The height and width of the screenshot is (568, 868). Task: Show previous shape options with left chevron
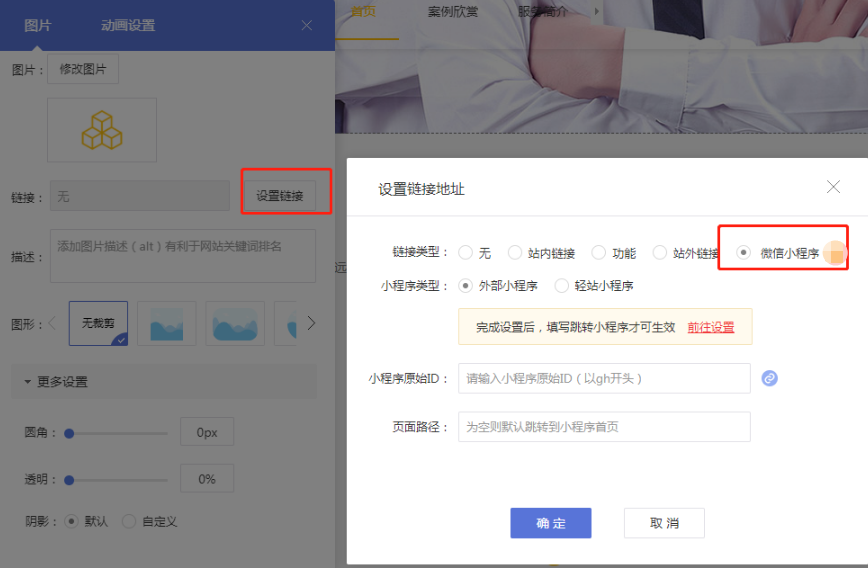52,323
